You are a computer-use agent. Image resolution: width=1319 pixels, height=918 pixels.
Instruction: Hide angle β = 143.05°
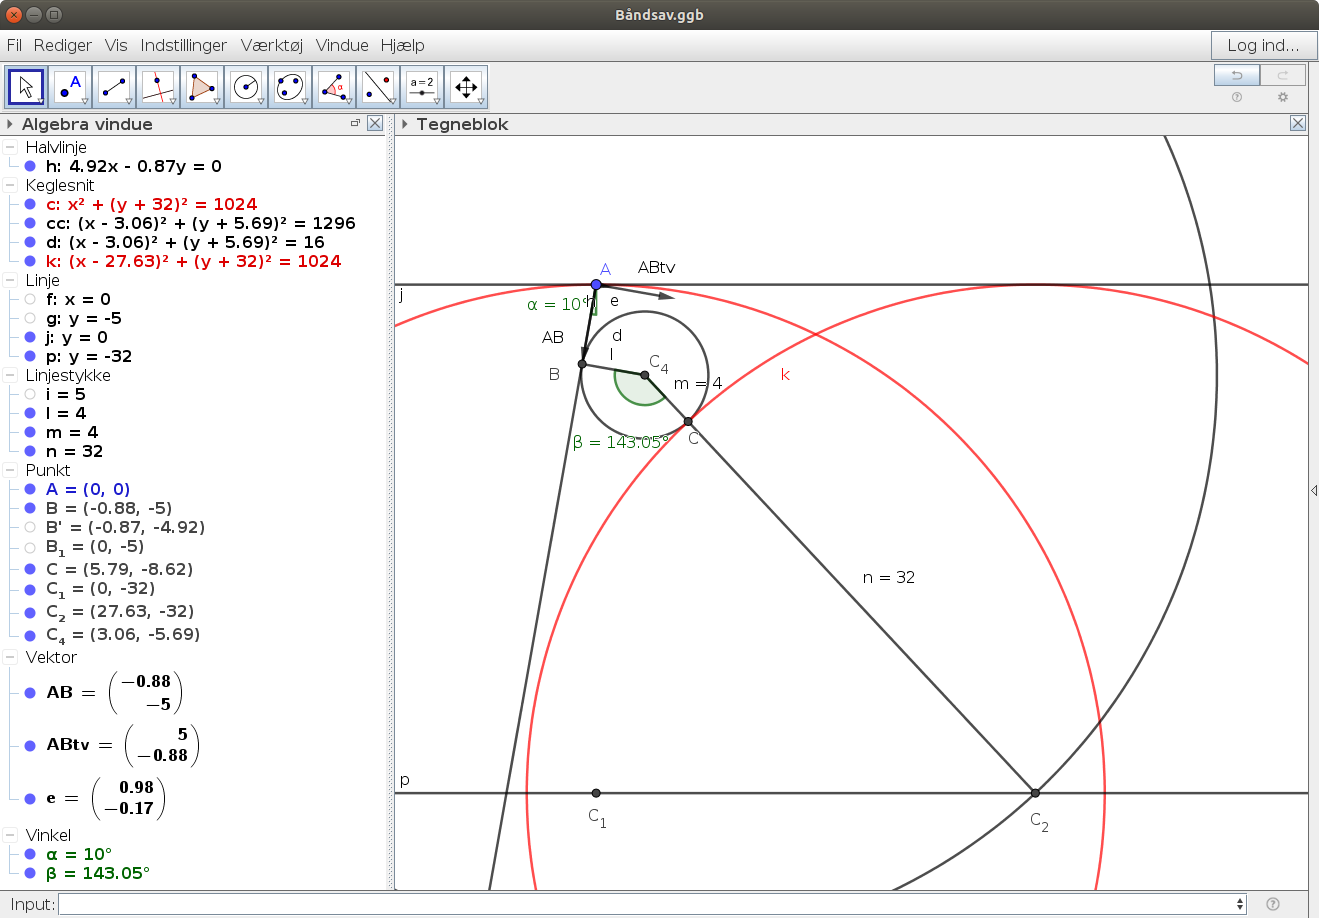[x=30, y=873]
